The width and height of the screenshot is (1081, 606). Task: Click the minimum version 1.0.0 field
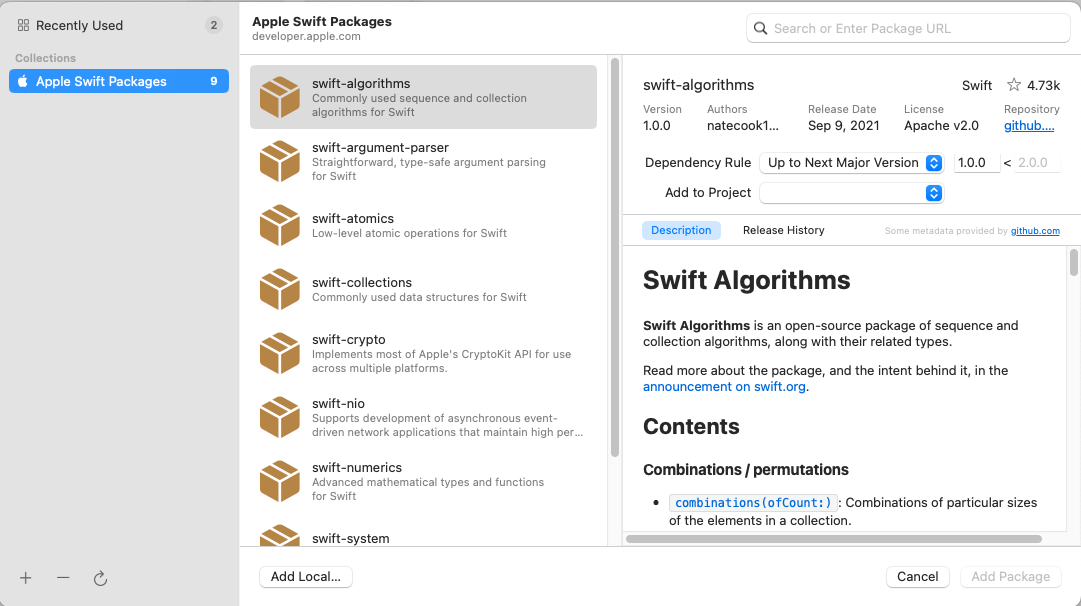[x=976, y=163]
